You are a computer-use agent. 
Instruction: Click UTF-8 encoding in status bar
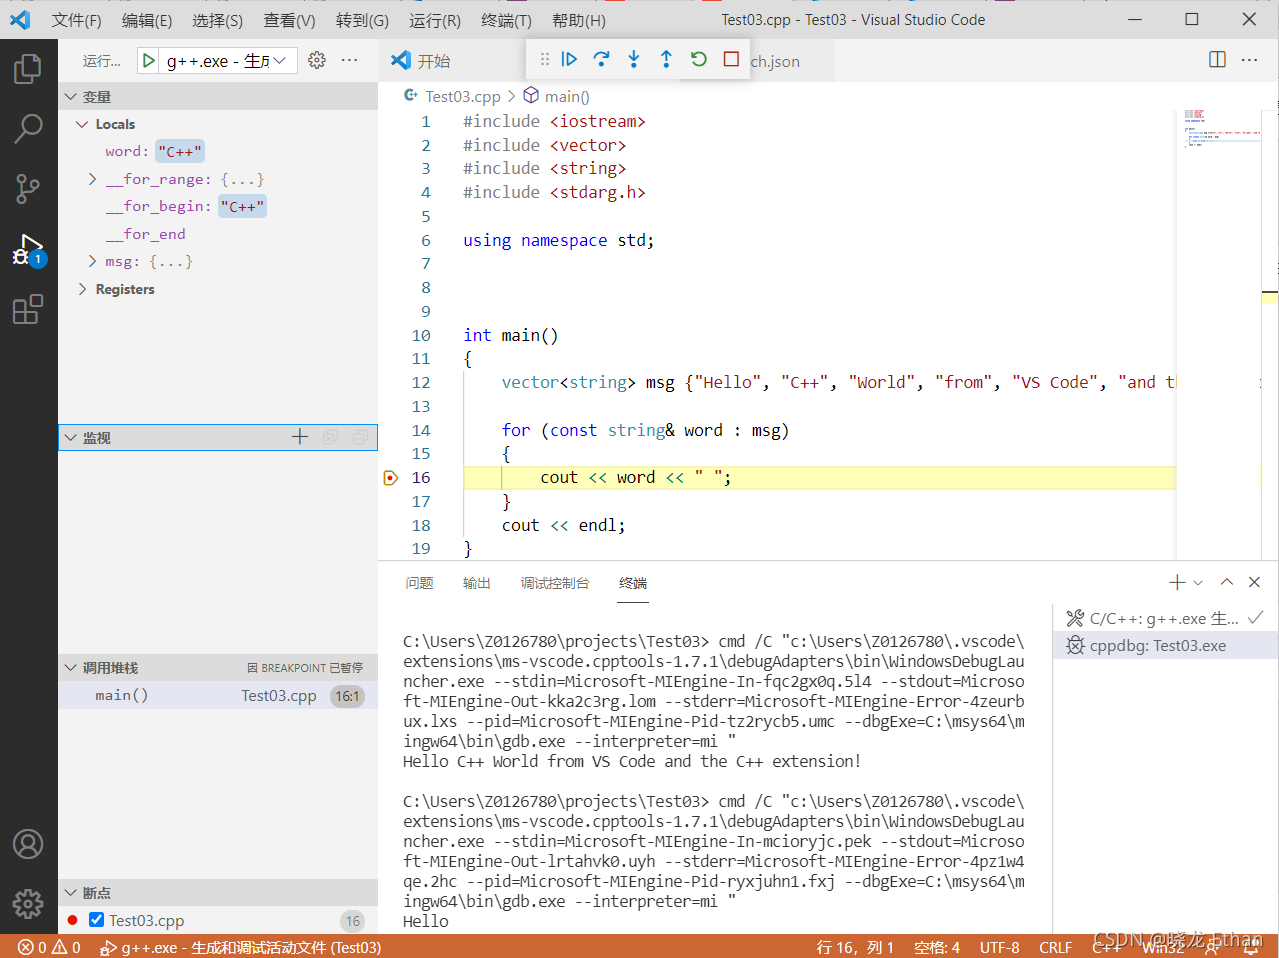point(1000,947)
